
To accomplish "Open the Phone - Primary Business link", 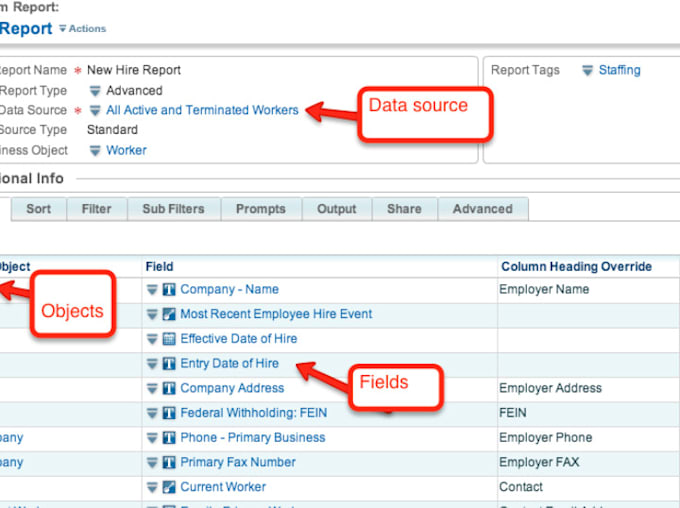I will click(x=253, y=438).
